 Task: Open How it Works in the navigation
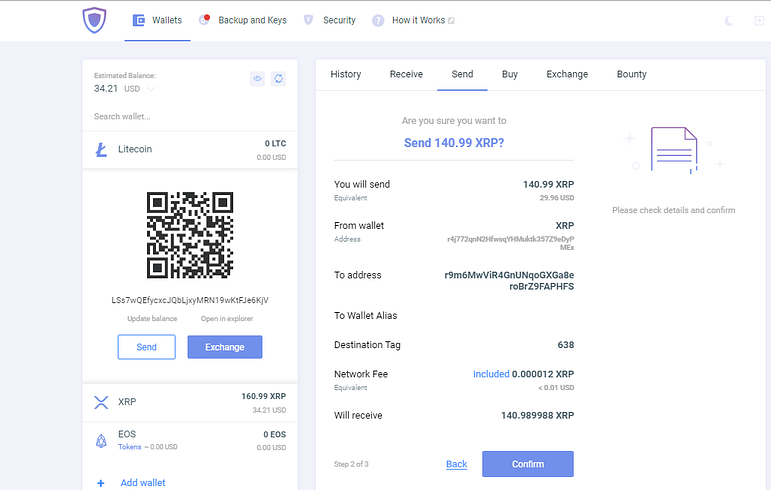pos(418,20)
